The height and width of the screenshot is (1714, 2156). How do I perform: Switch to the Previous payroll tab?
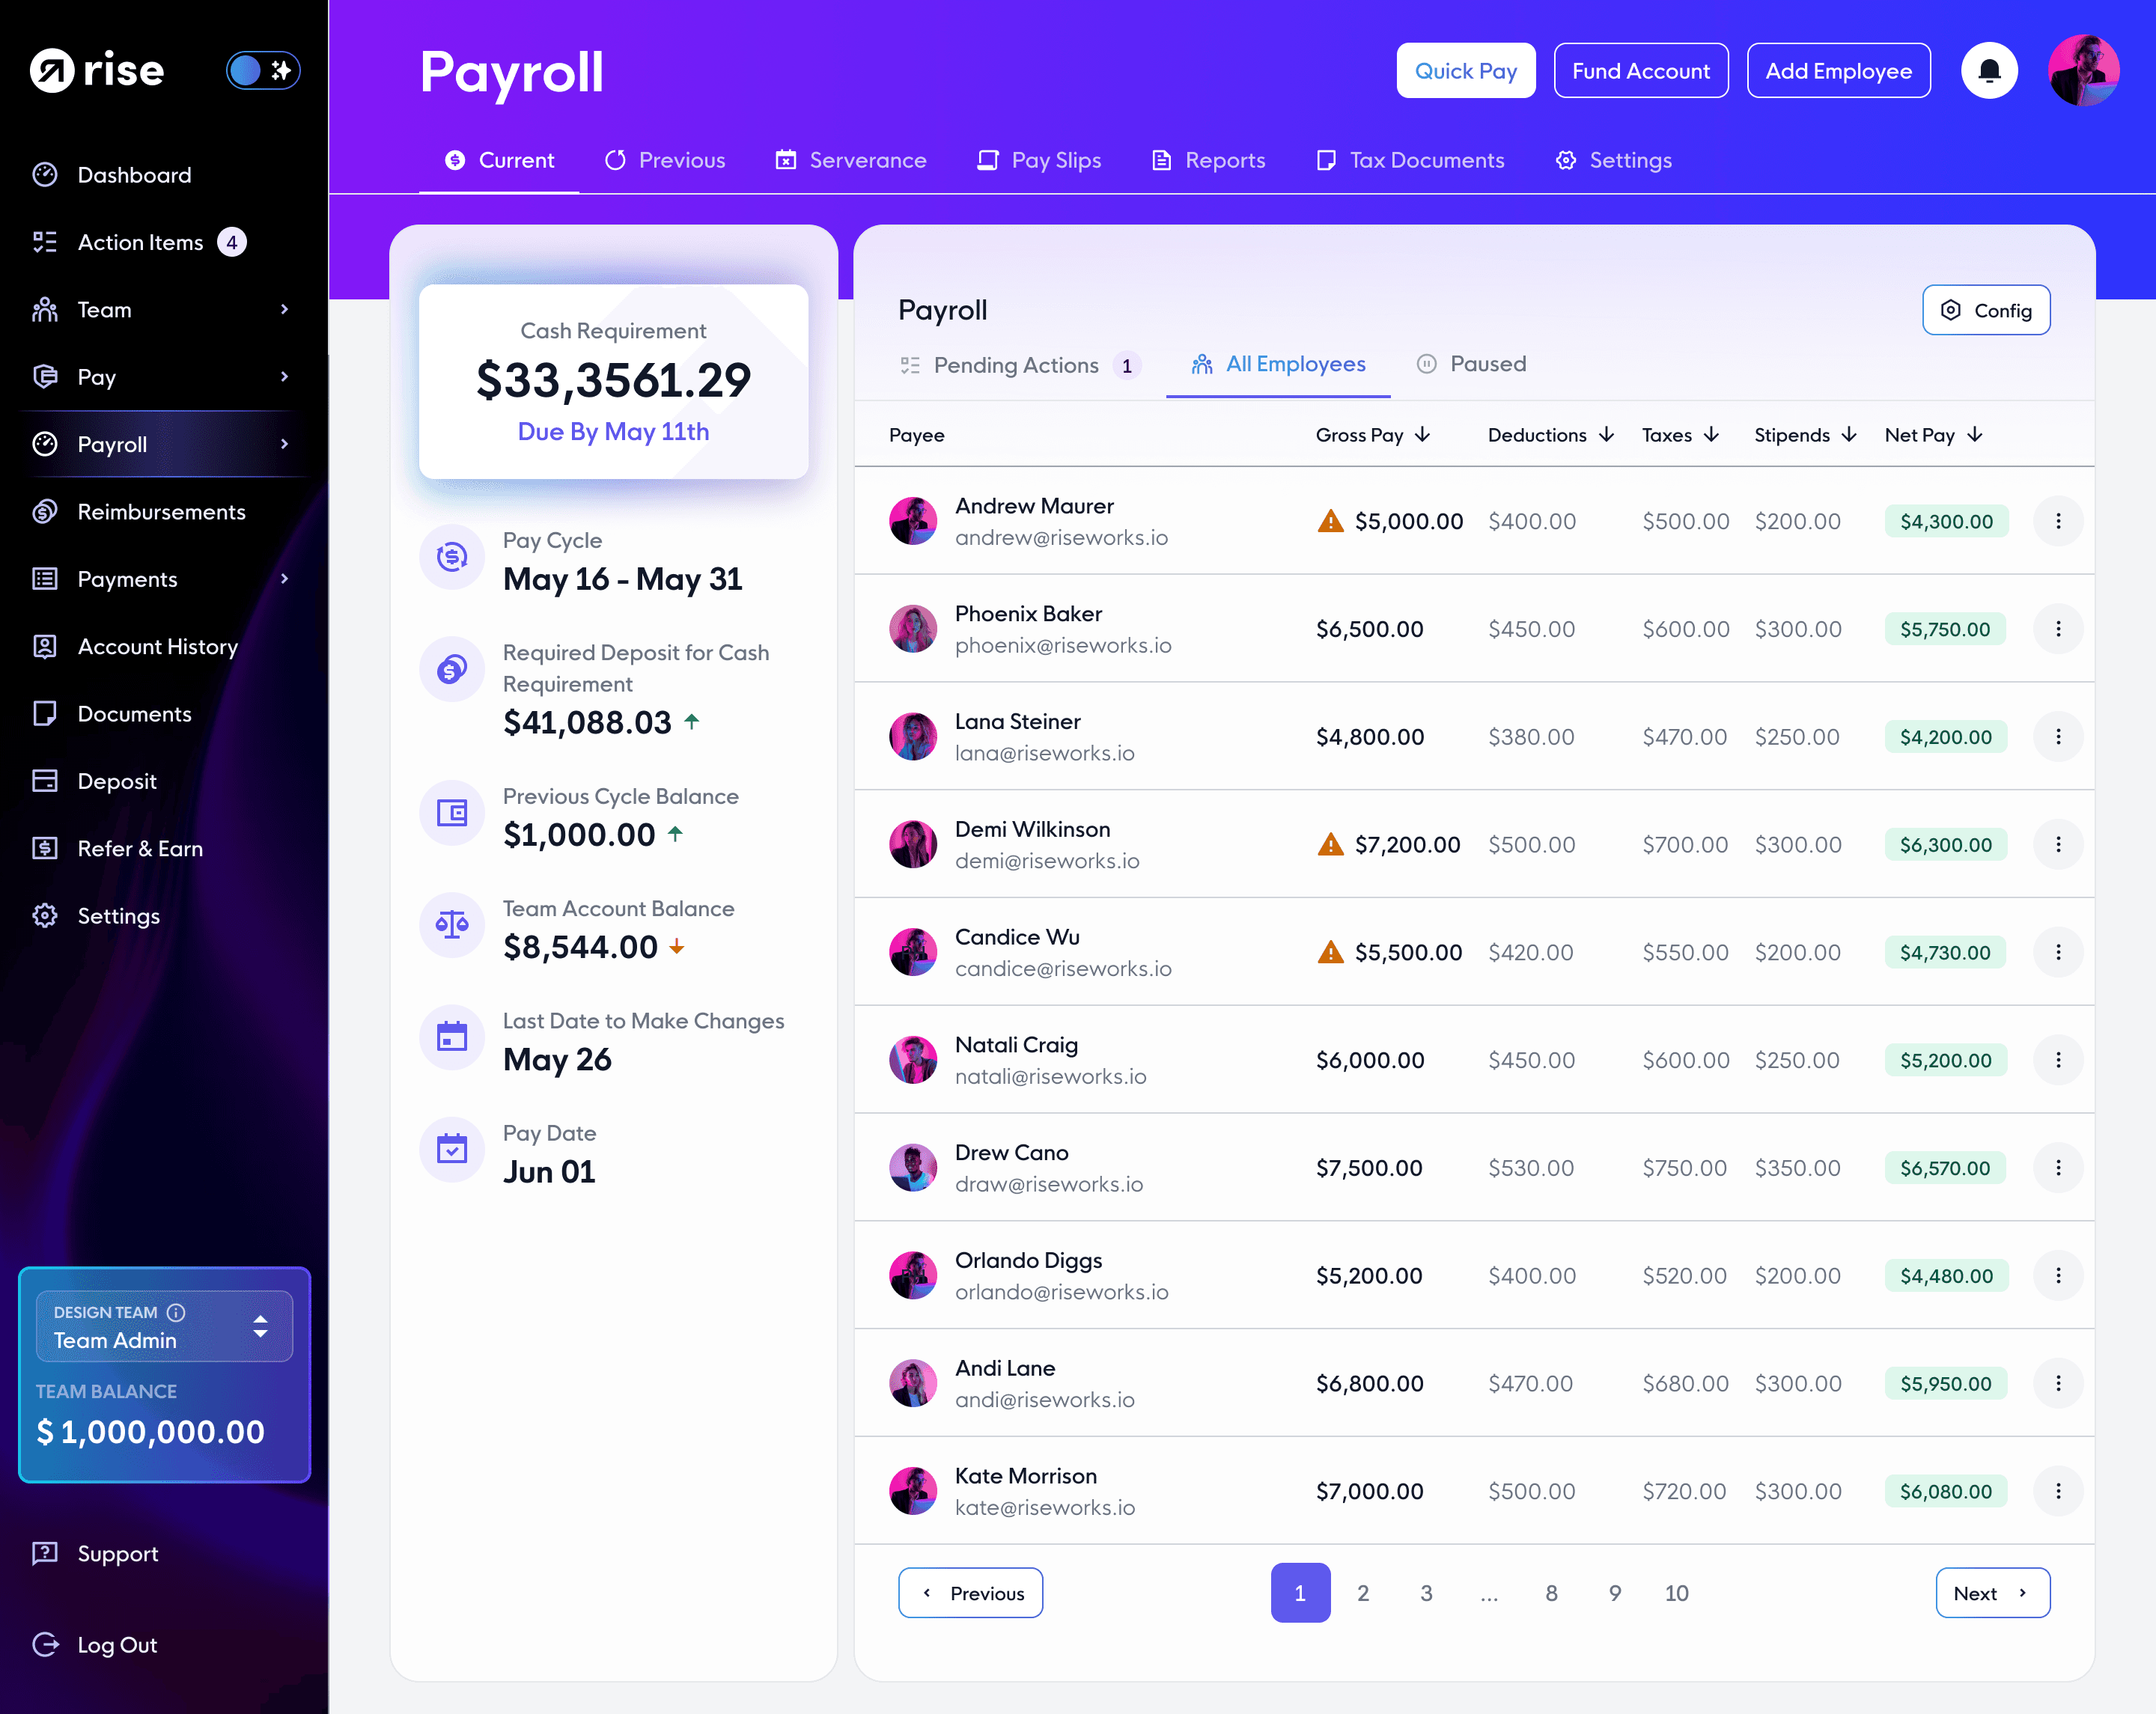tap(665, 160)
